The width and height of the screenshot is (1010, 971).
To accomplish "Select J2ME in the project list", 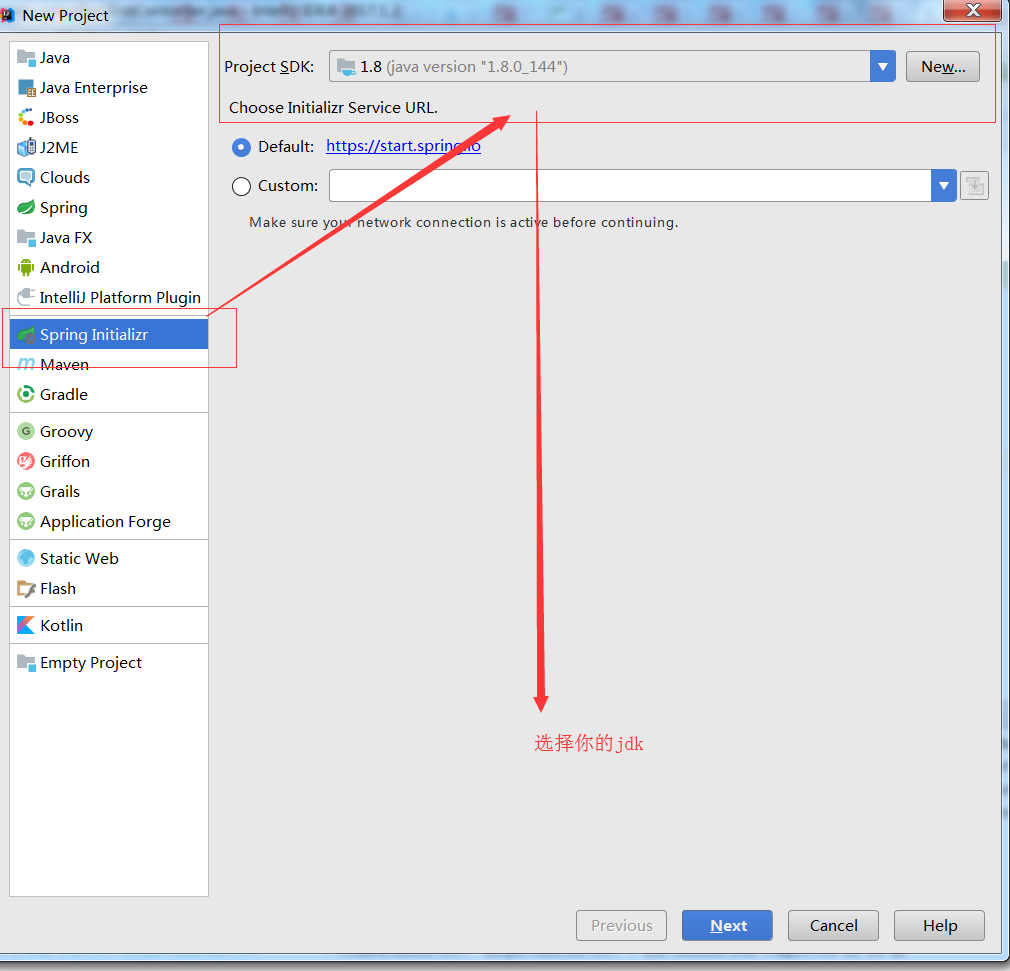I will coord(109,148).
